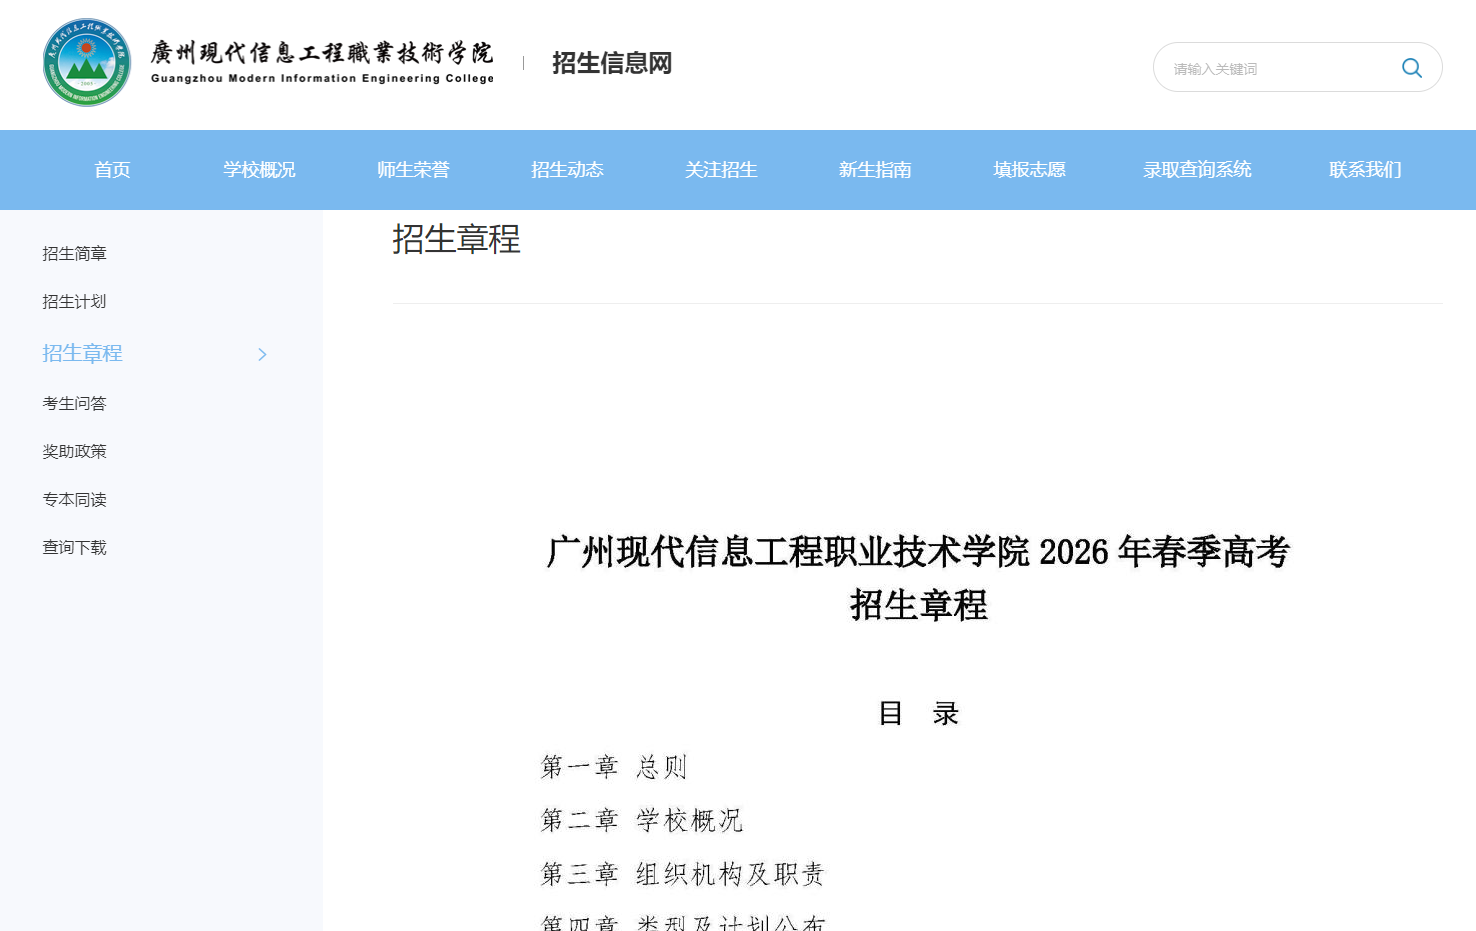Open the 关注招生 navigation item

coord(721,169)
